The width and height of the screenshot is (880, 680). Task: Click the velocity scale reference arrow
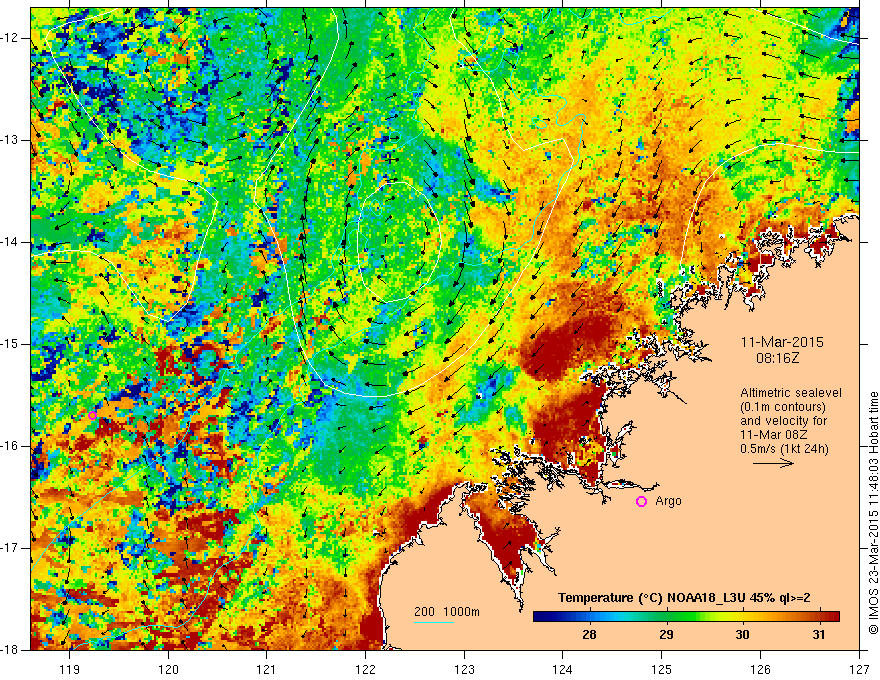[773, 463]
